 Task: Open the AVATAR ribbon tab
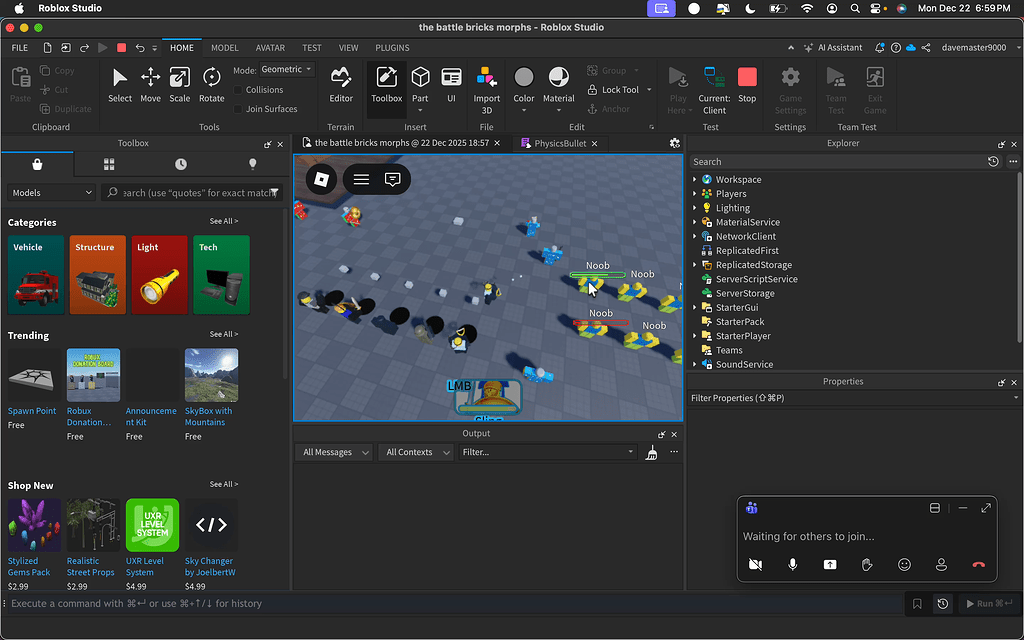(x=269, y=48)
